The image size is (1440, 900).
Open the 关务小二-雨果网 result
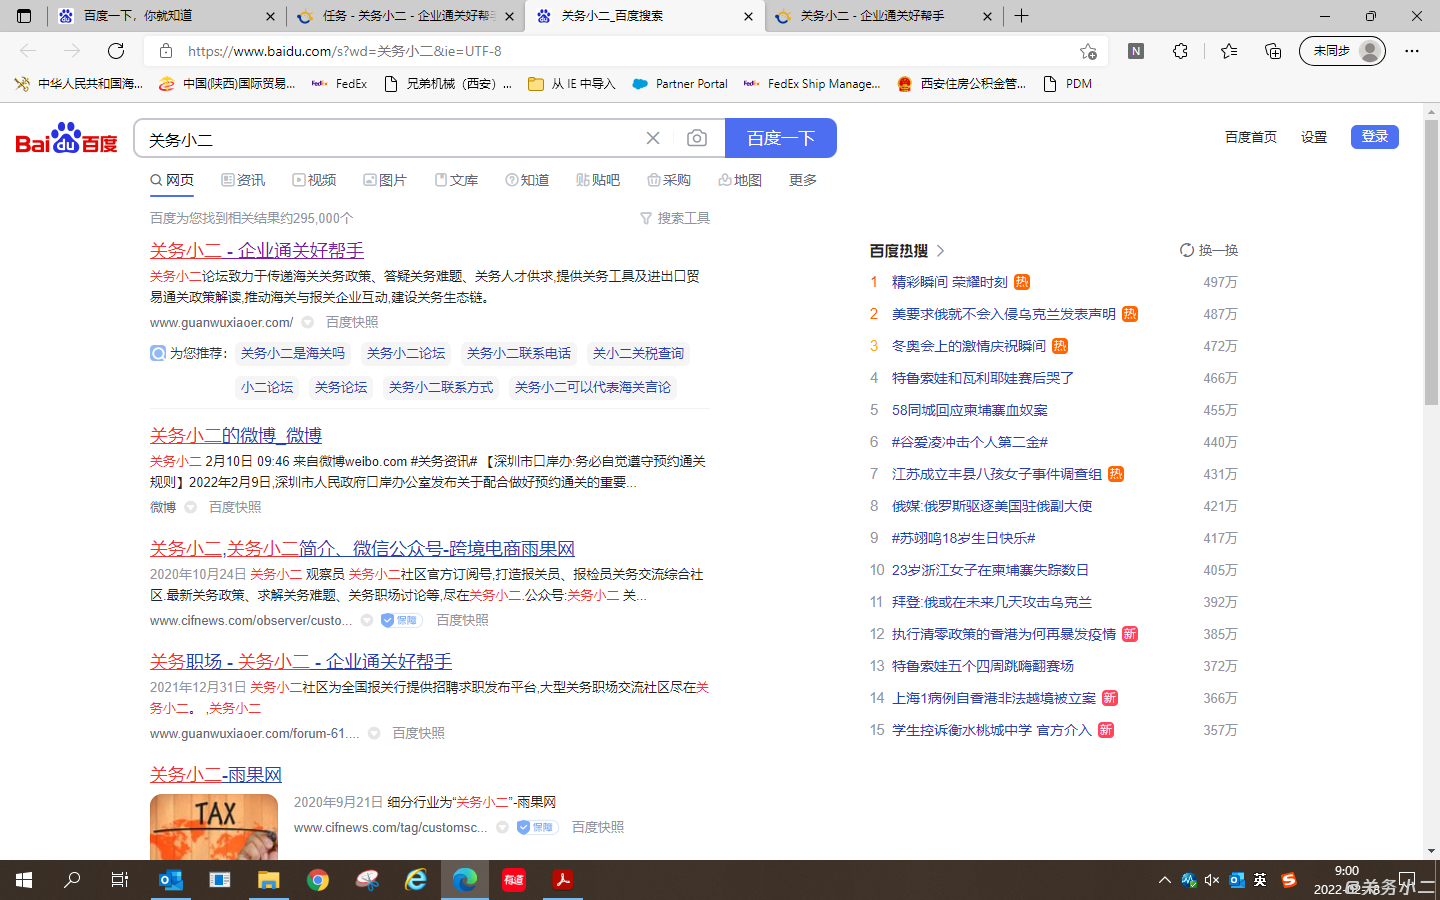(216, 774)
